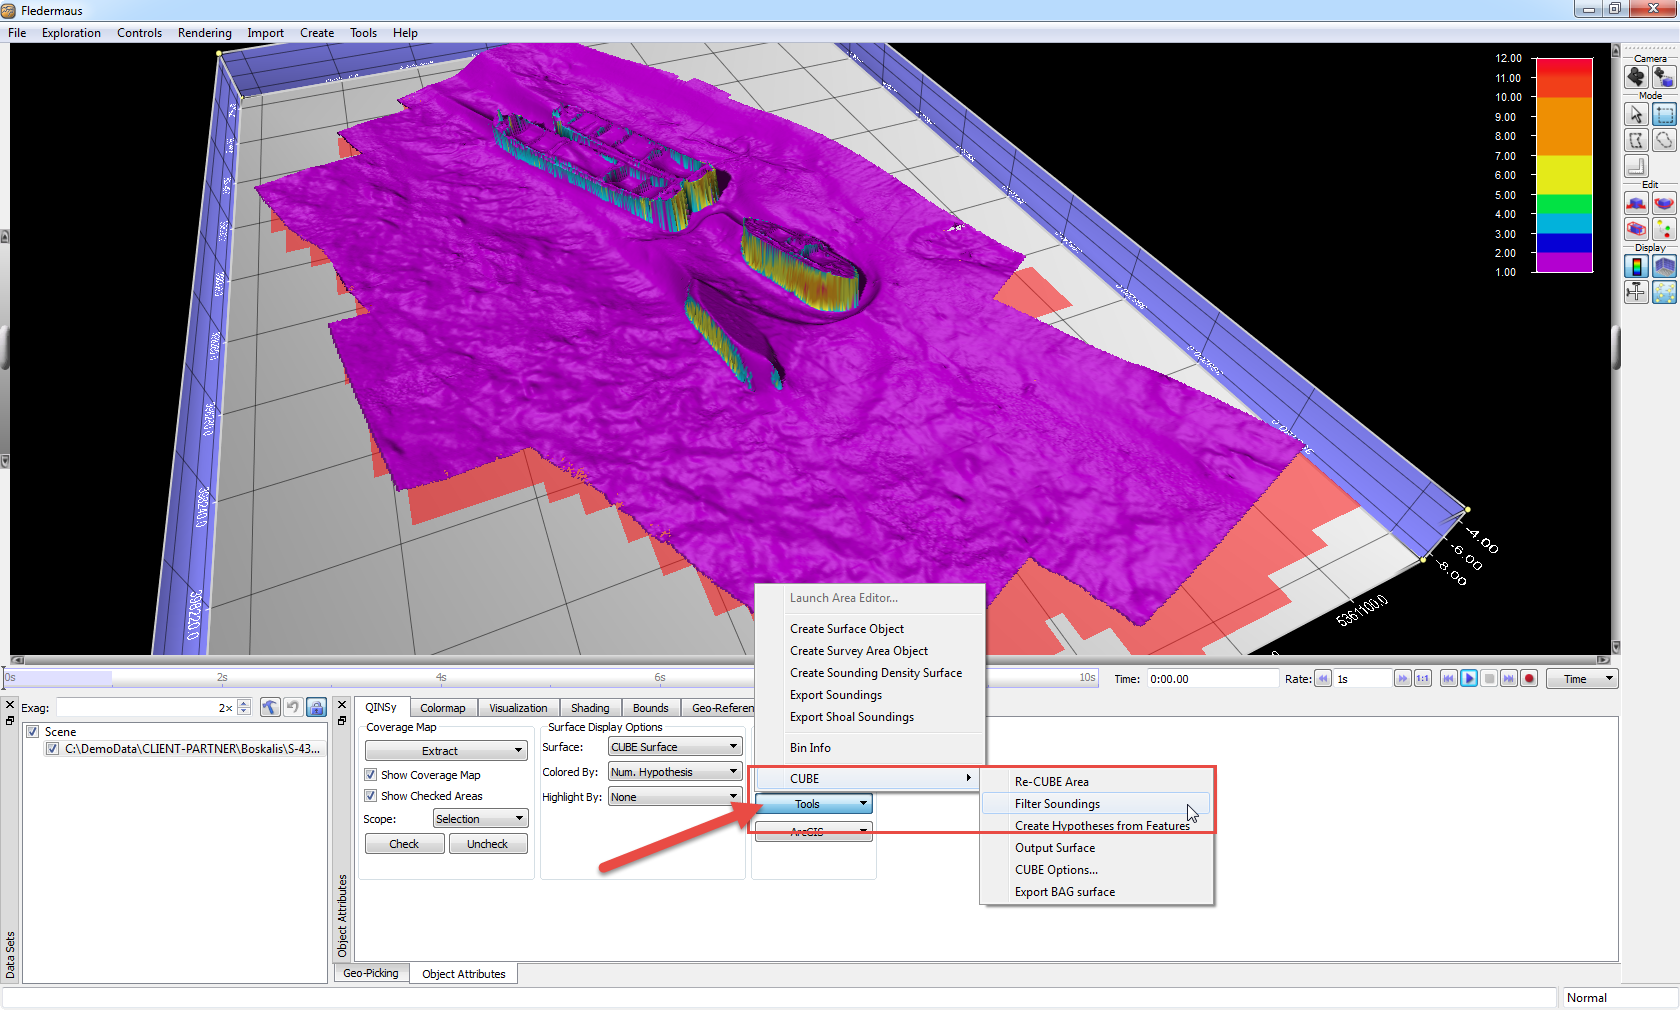Open the Scope Selection dropdown
The width and height of the screenshot is (1680, 1010).
(x=480, y=819)
